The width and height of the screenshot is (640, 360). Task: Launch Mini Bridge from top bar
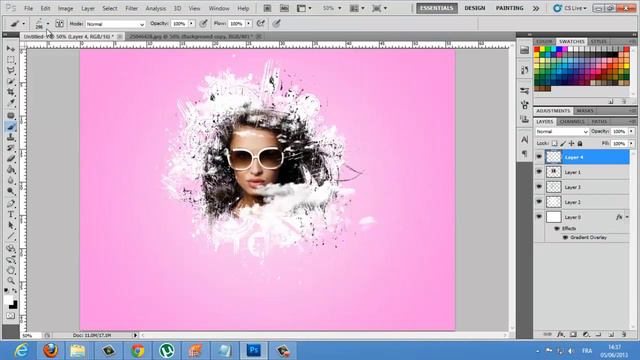click(284, 8)
